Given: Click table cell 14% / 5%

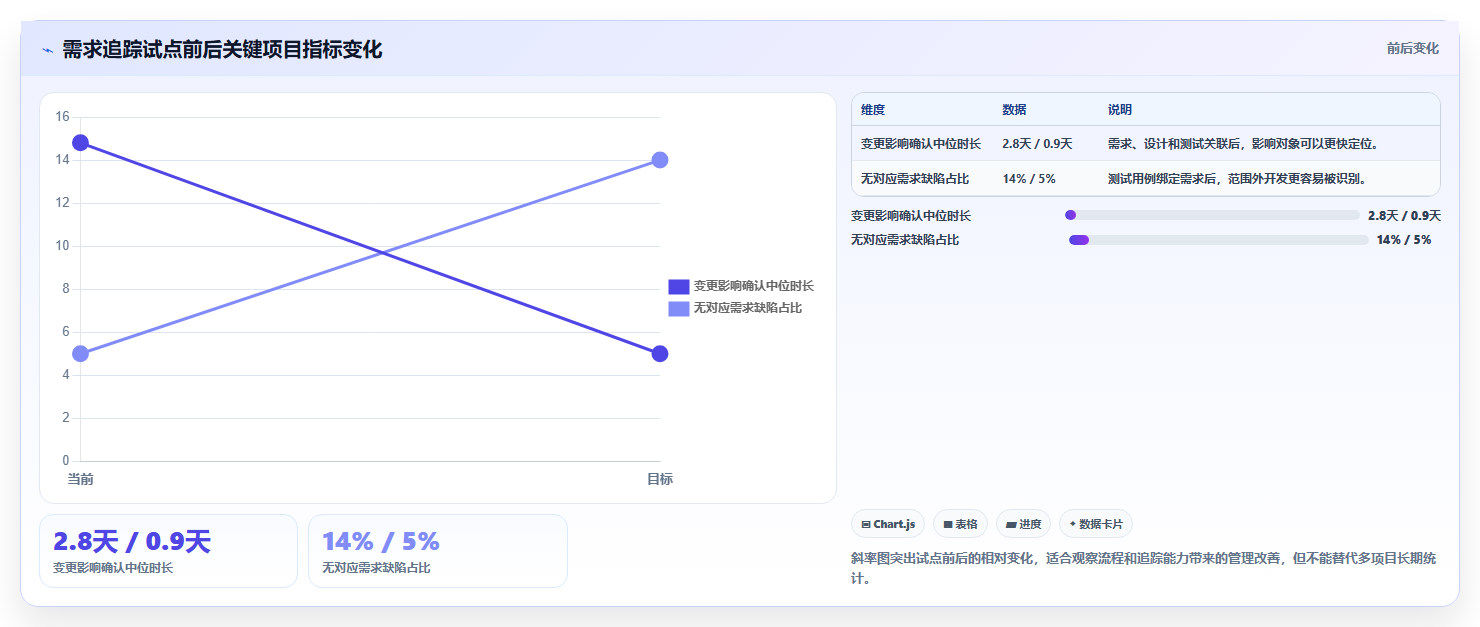Looking at the screenshot, I should (1029, 179).
